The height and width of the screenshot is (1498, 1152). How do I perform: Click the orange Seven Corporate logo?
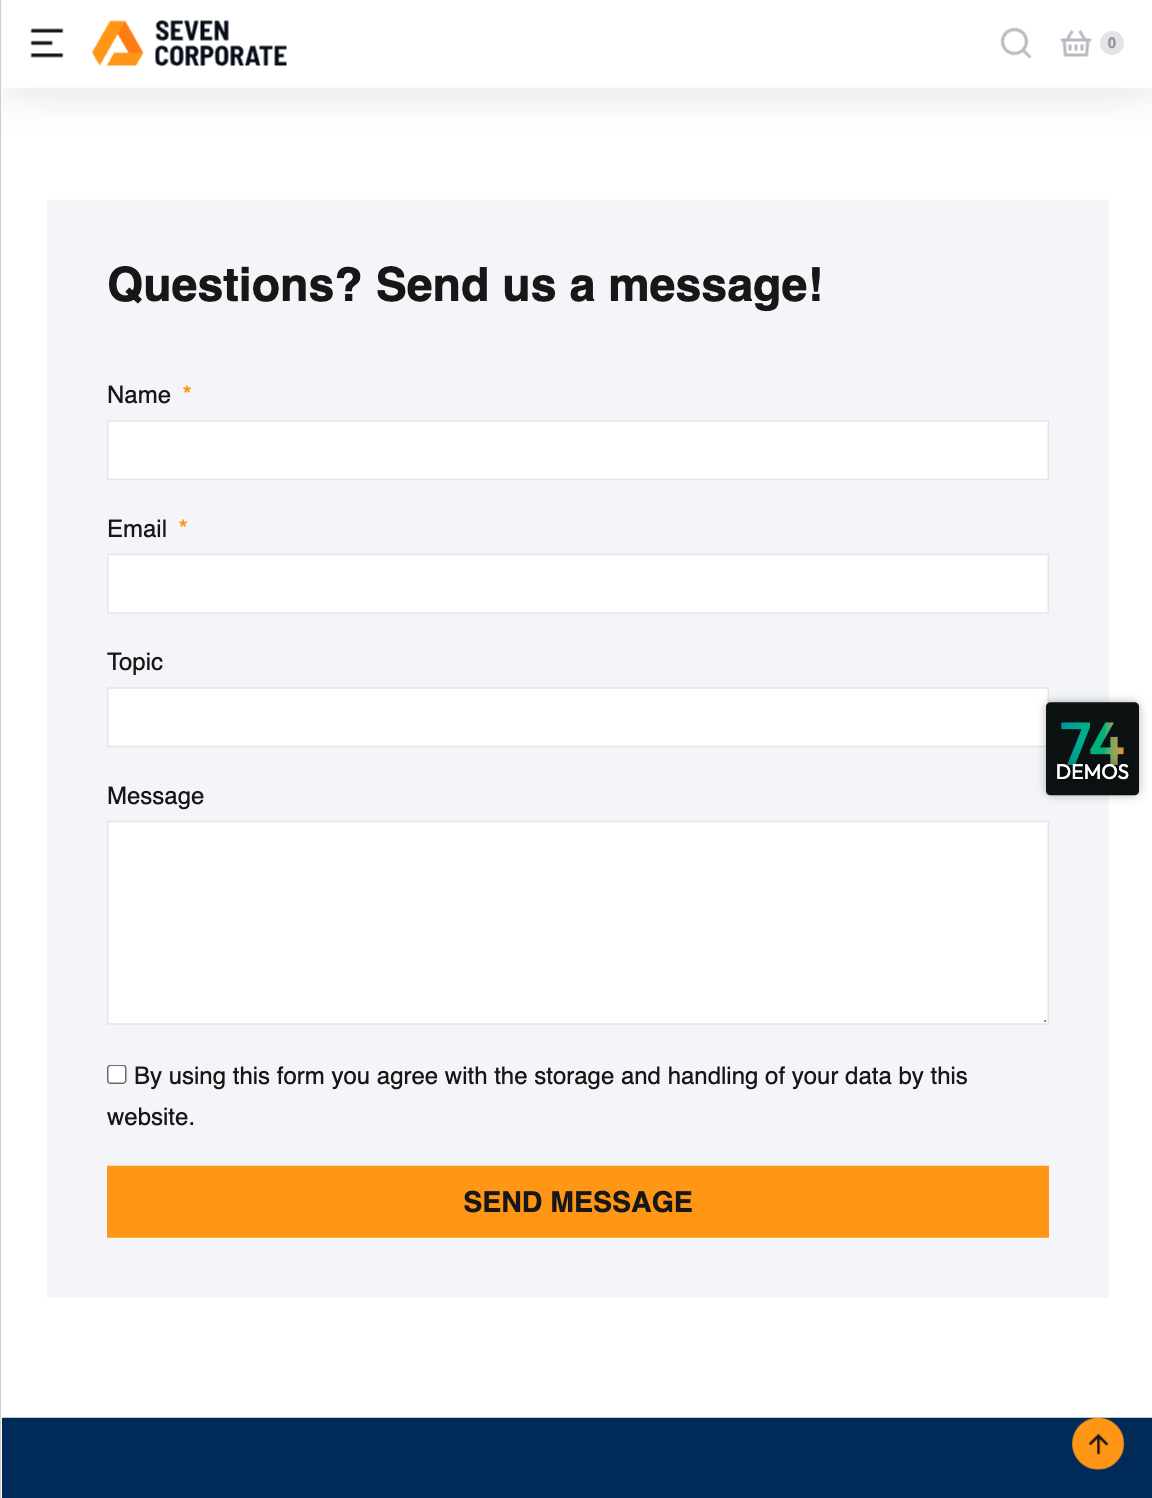pyautogui.click(x=118, y=43)
